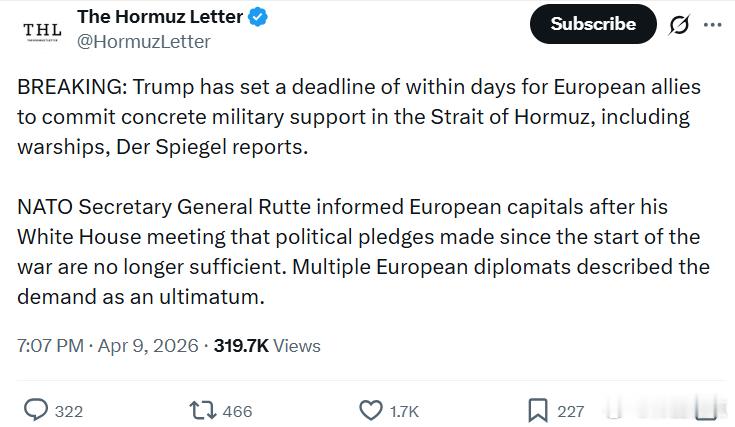Repost using the arrows icon
Screen dimensions: 735x427
201,410
